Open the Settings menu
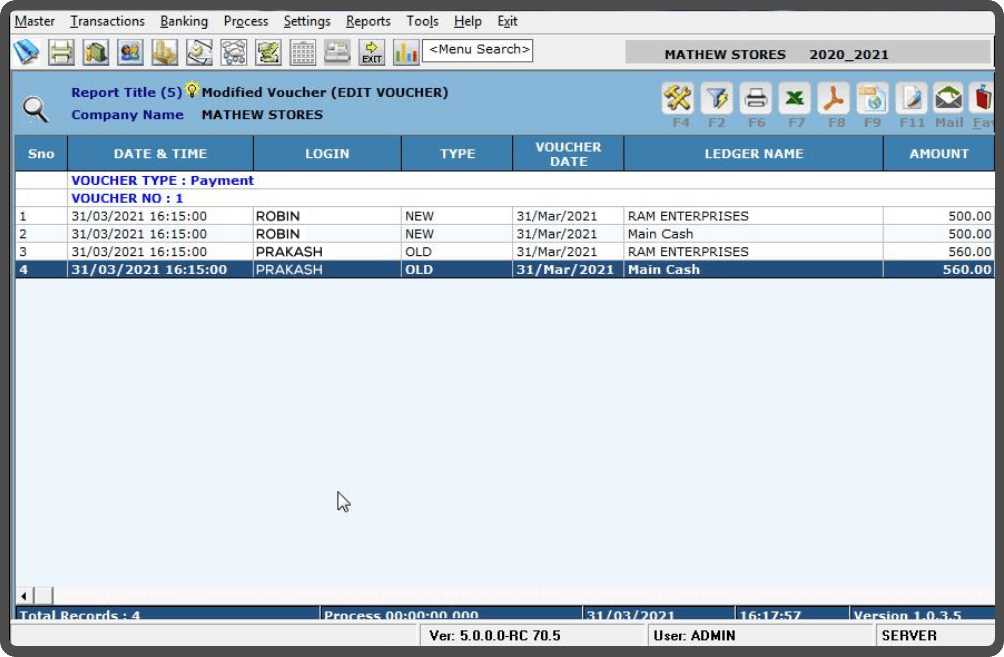The image size is (1004, 657). tap(307, 20)
